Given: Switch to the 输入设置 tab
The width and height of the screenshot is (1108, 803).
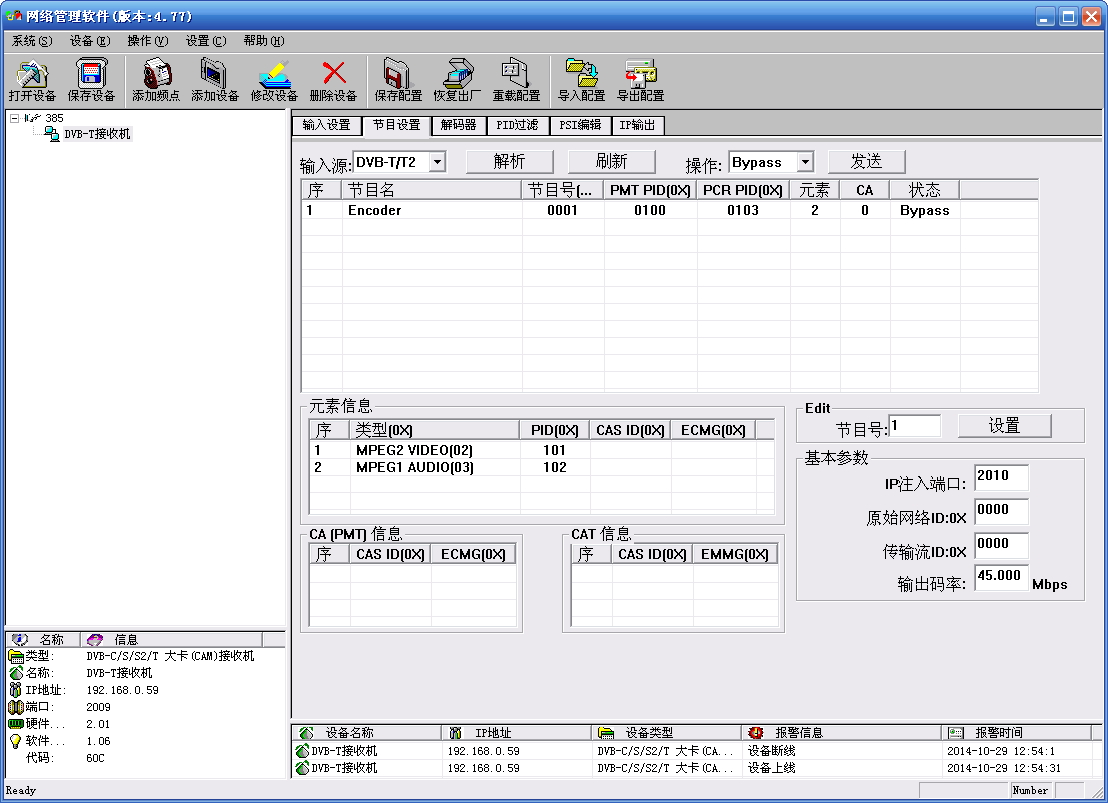Looking at the screenshot, I should [x=326, y=125].
